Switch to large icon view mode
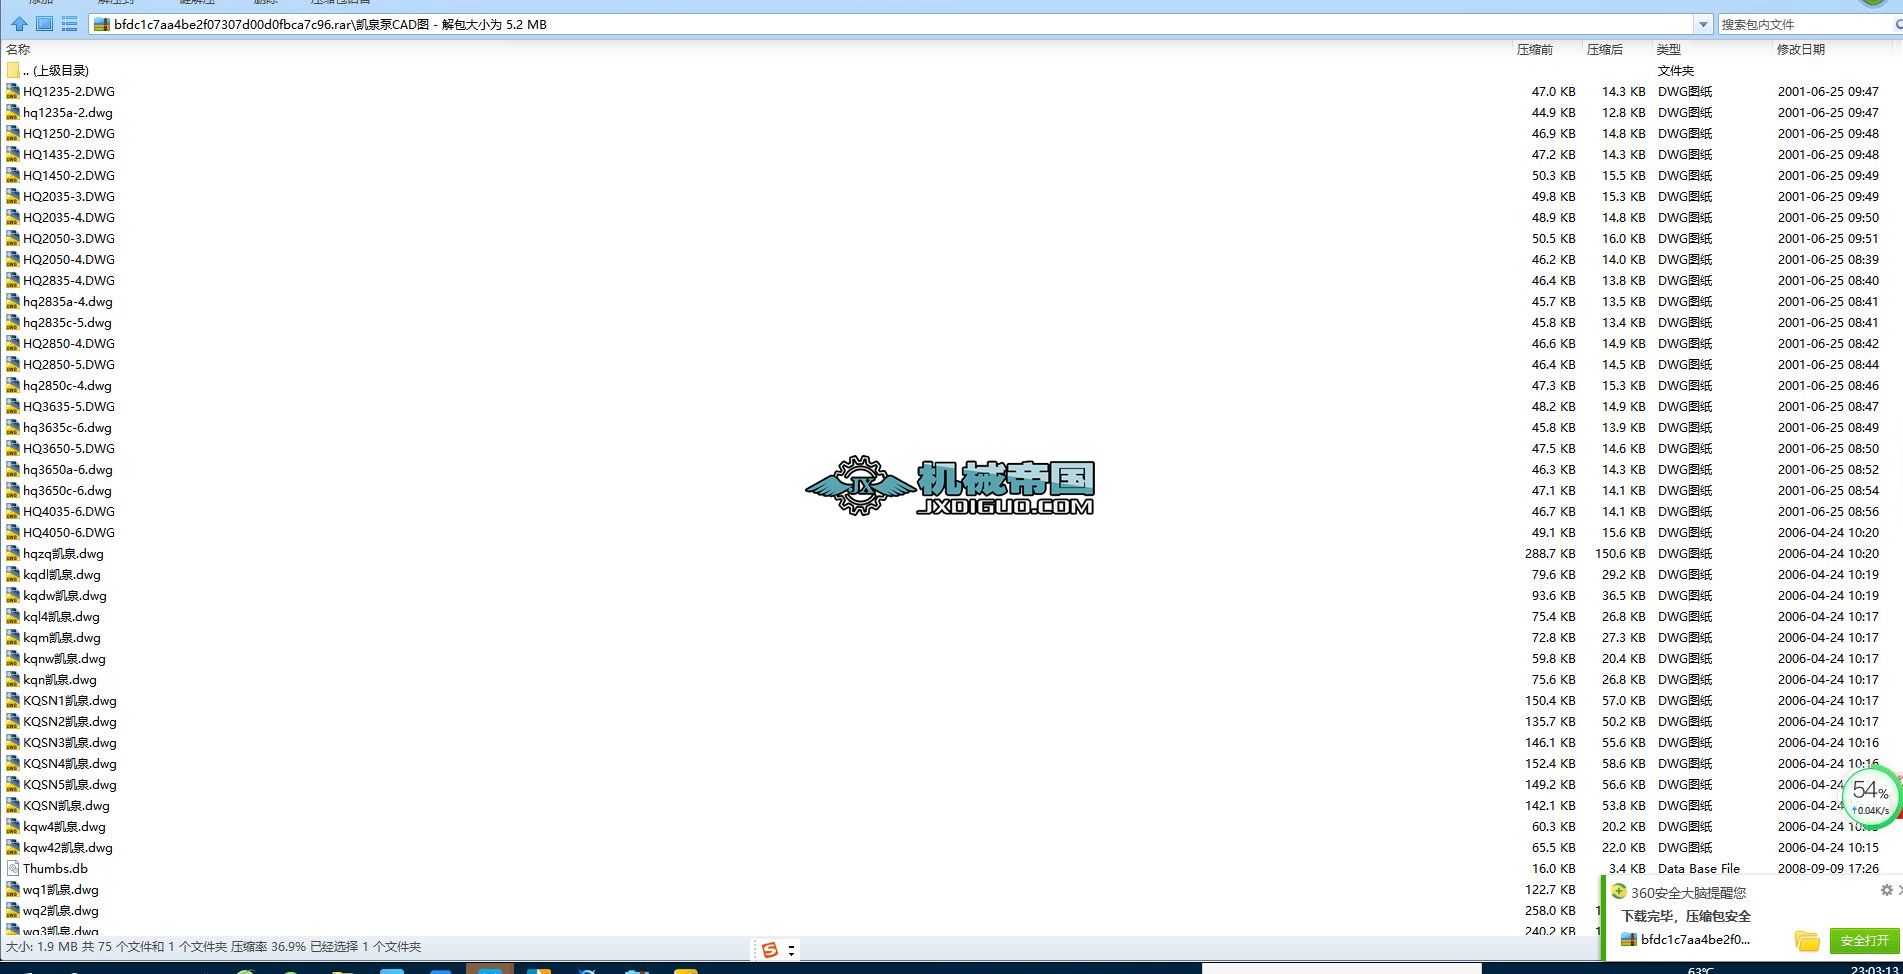This screenshot has height=974, width=1903. click(44, 24)
